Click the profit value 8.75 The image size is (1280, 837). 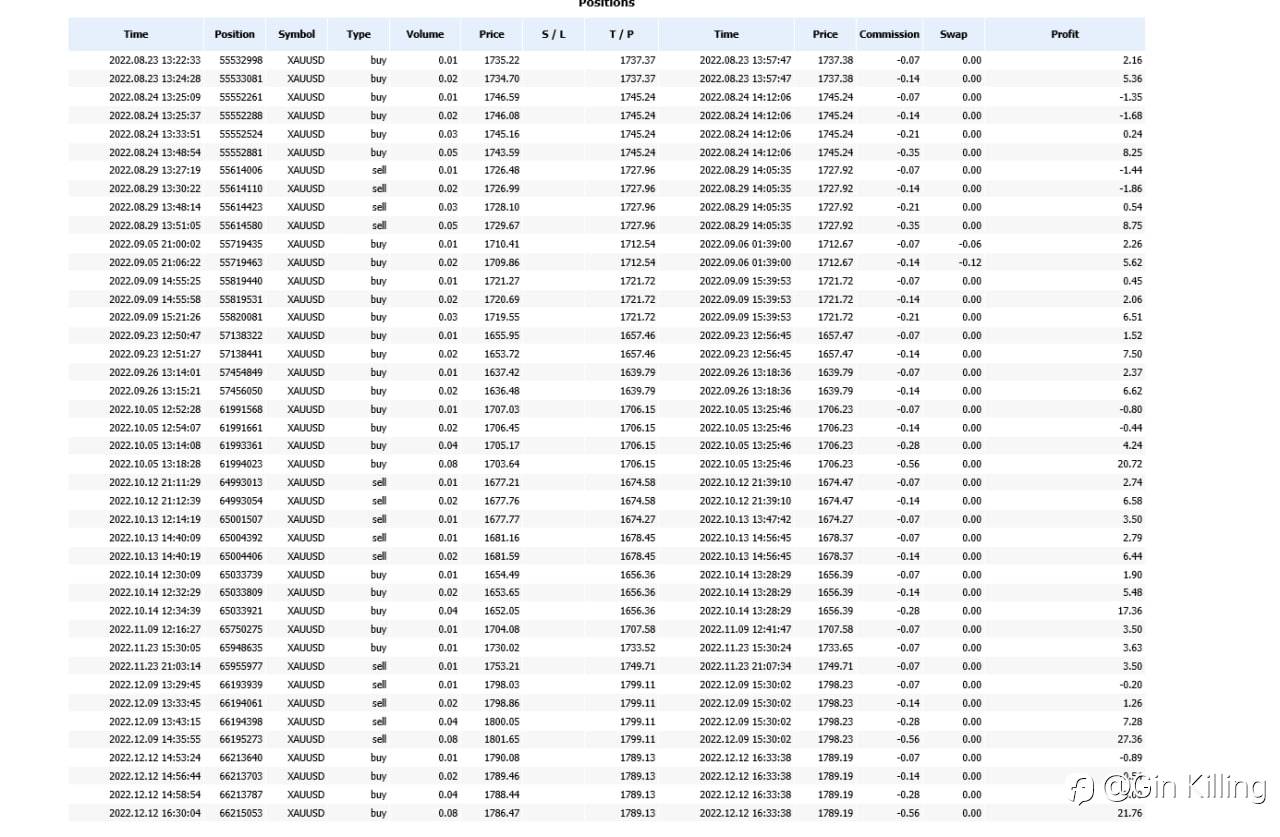[x=1133, y=225]
